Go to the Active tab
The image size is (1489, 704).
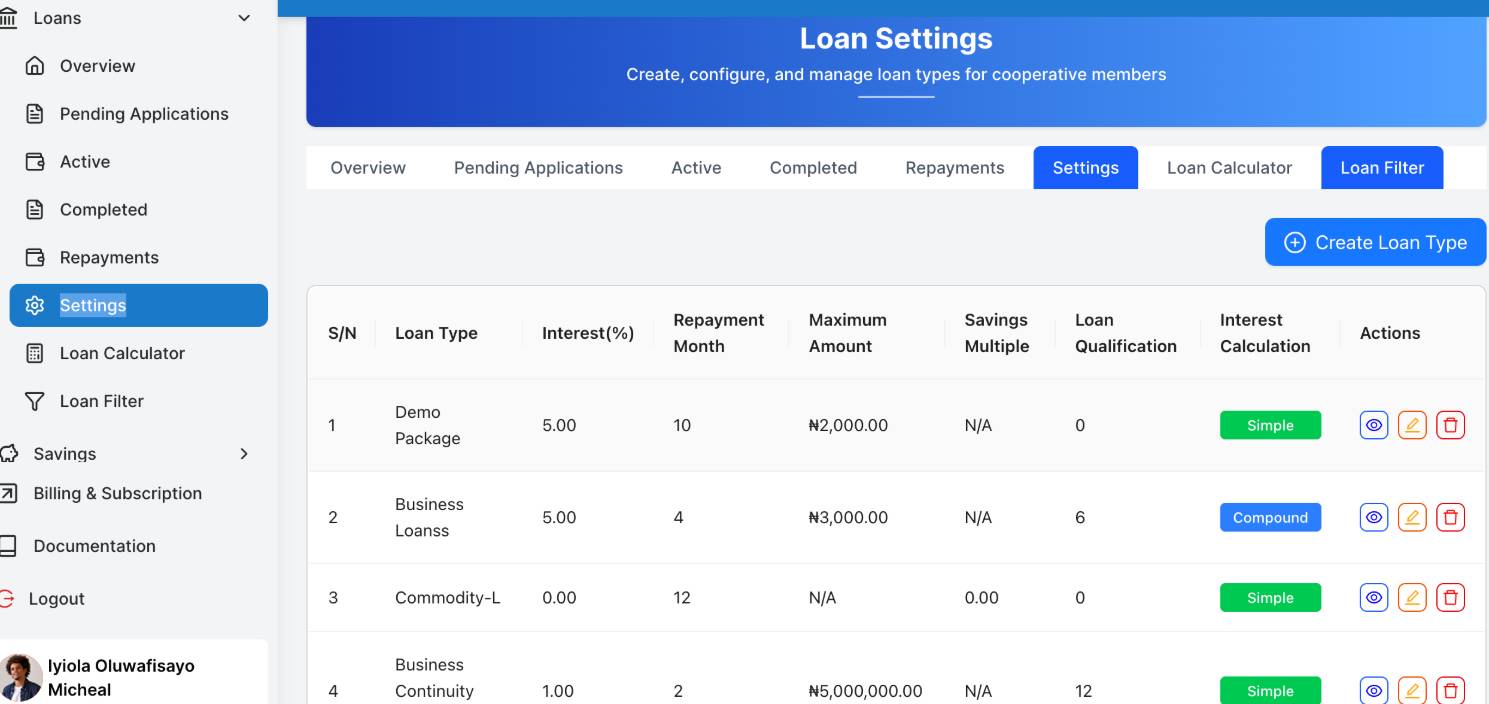(x=696, y=168)
